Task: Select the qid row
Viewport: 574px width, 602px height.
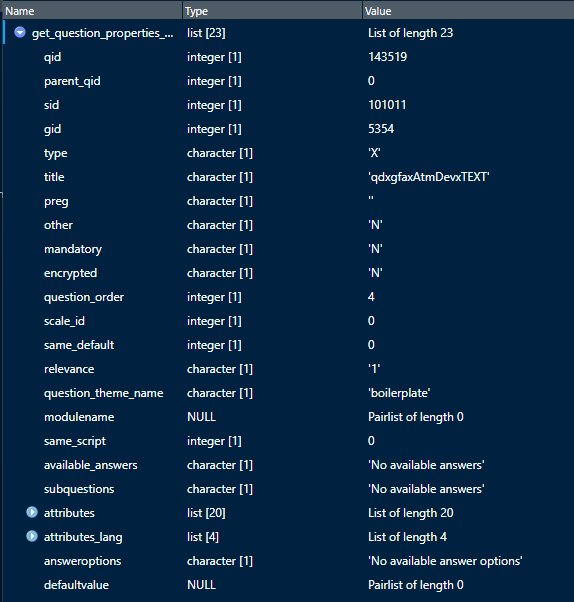Action: click(x=288, y=57)
